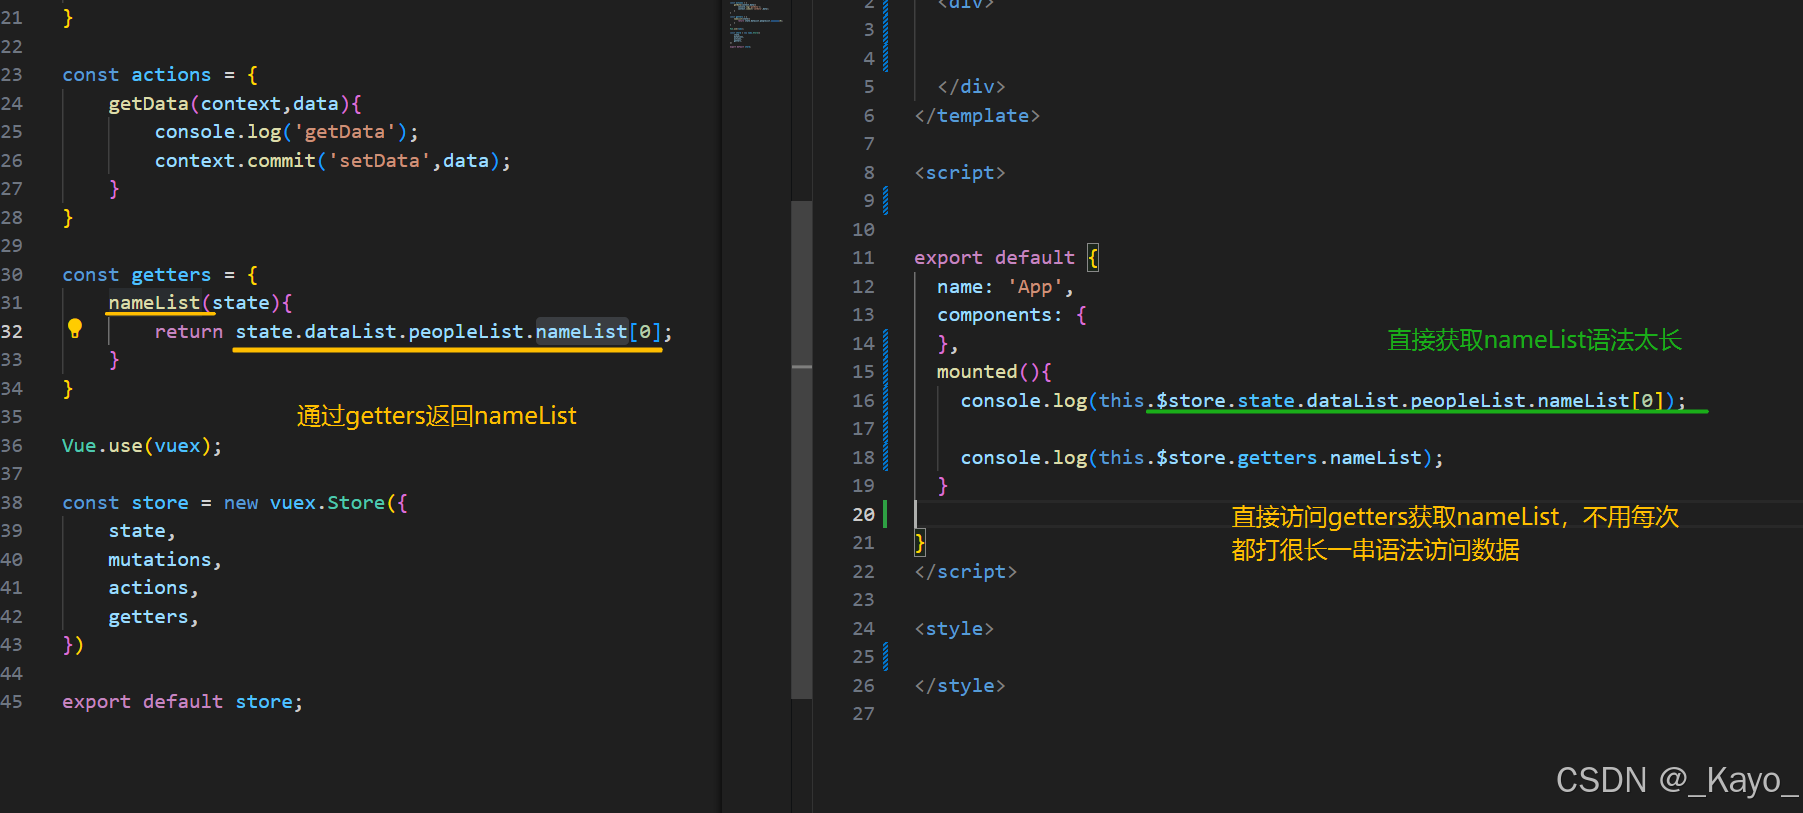Screen dimensions: 1803x813
Task: Click the closing </template> tag
Action: tap(977, 116)
